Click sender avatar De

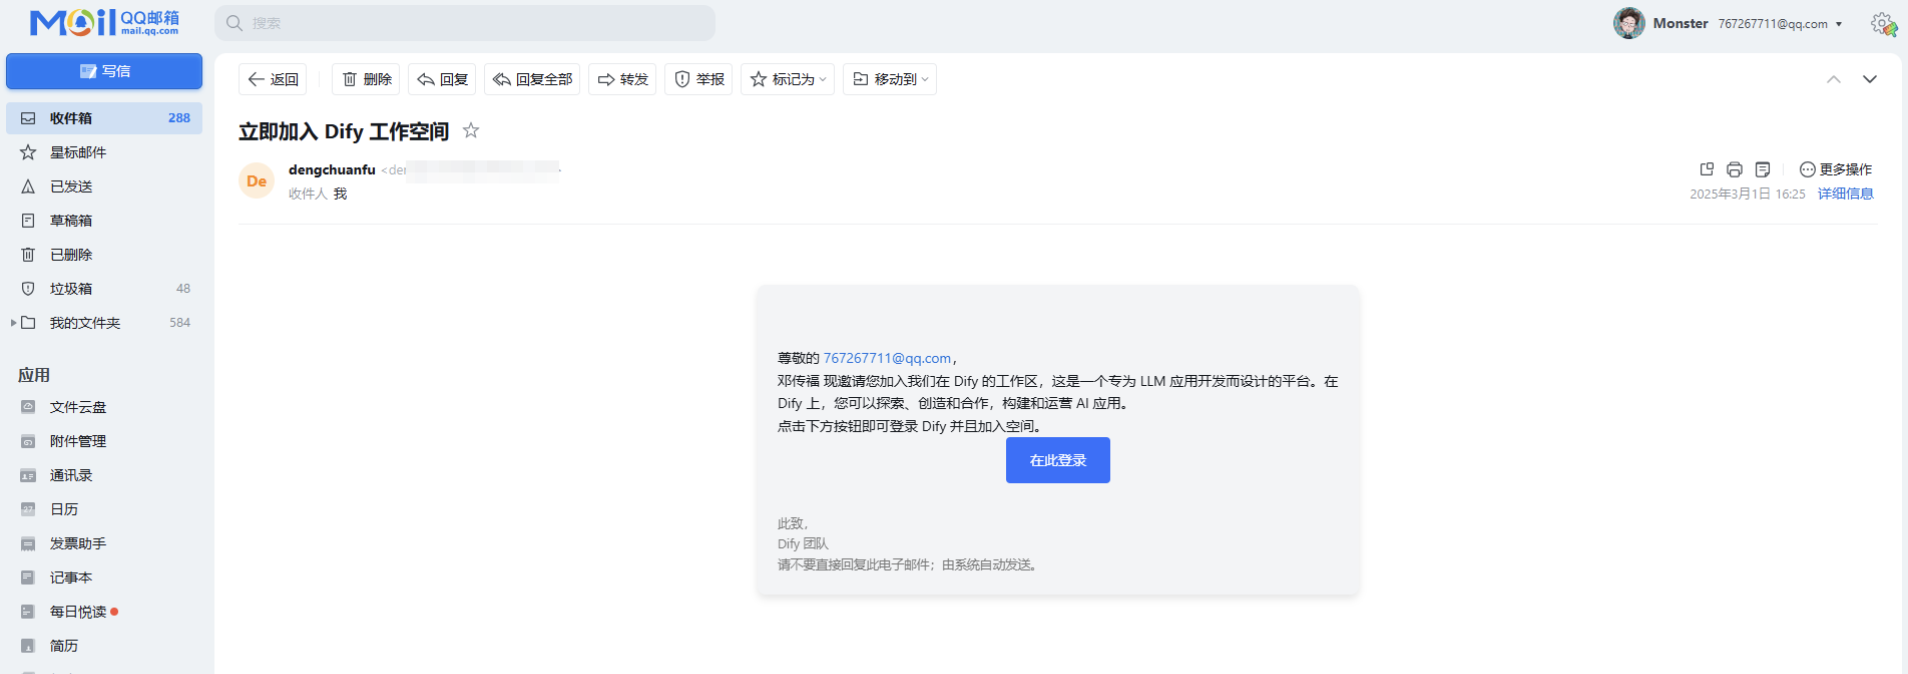click(x=257, y=181)
